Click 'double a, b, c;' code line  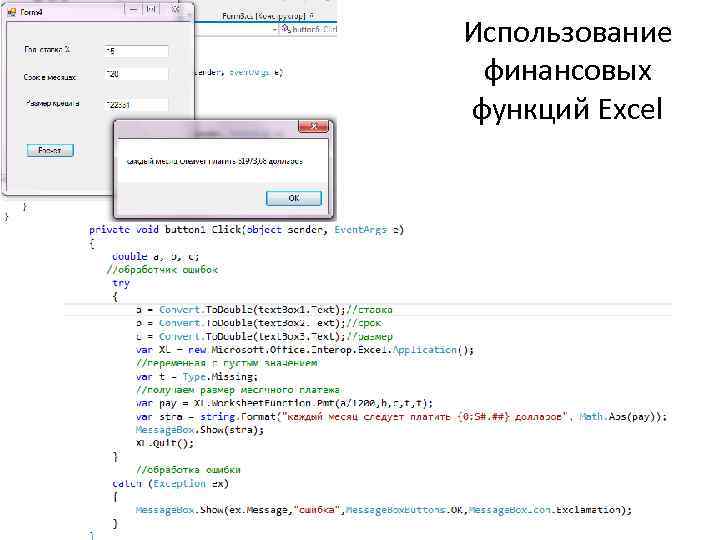[155, 256]
